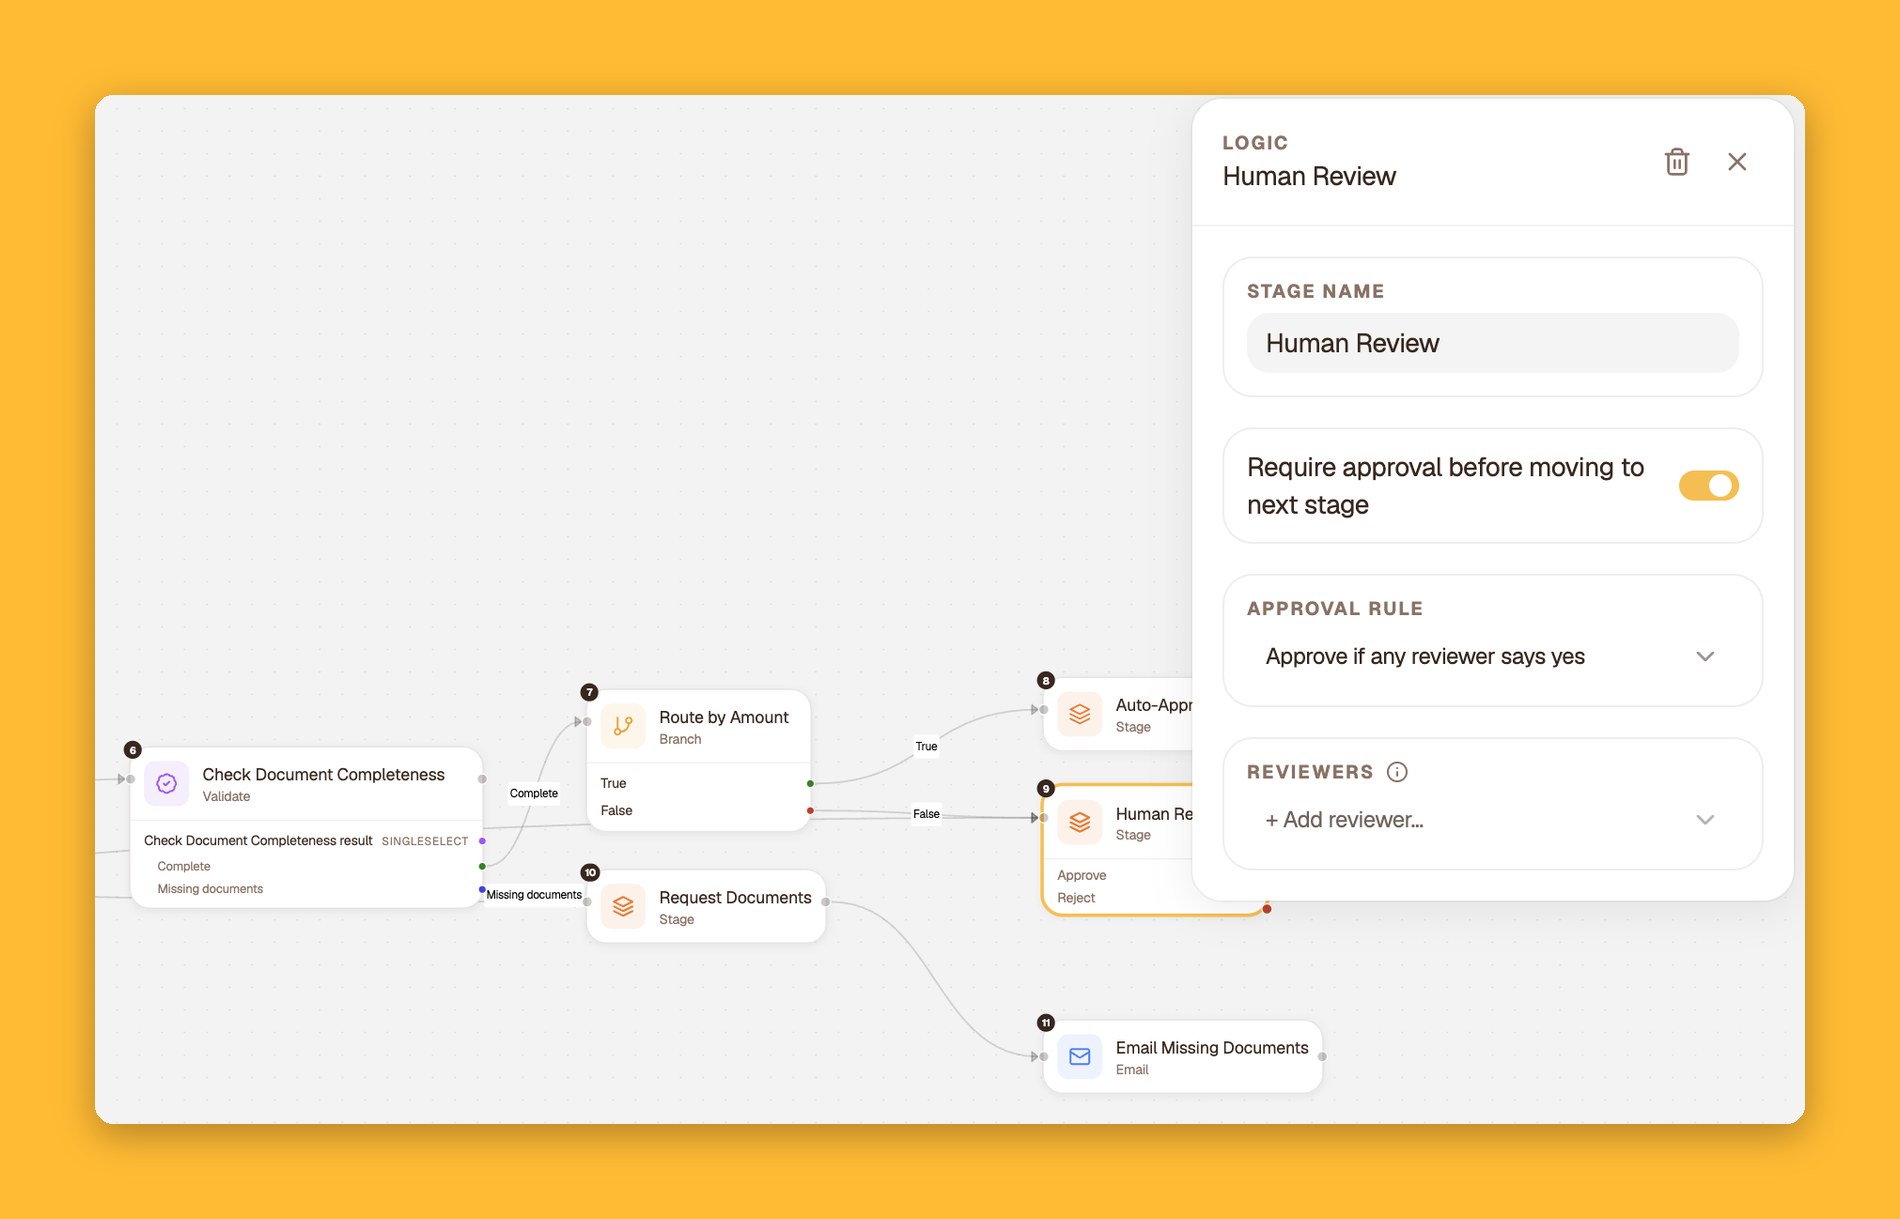The image size is (1900, 1219).
Task: Delete stage using the trash icon
Action: click(x=1676, y=162)
